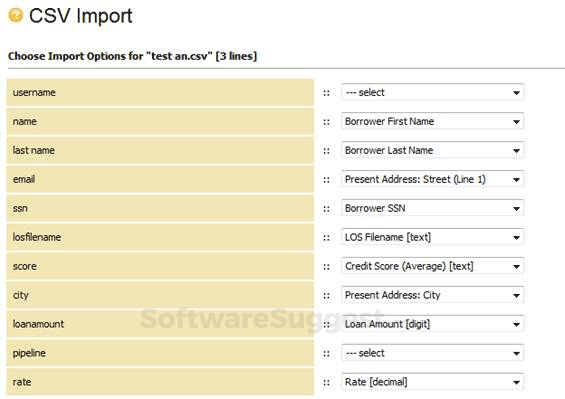Click the username CSV column row
The image size is (565, 399).
160,93
